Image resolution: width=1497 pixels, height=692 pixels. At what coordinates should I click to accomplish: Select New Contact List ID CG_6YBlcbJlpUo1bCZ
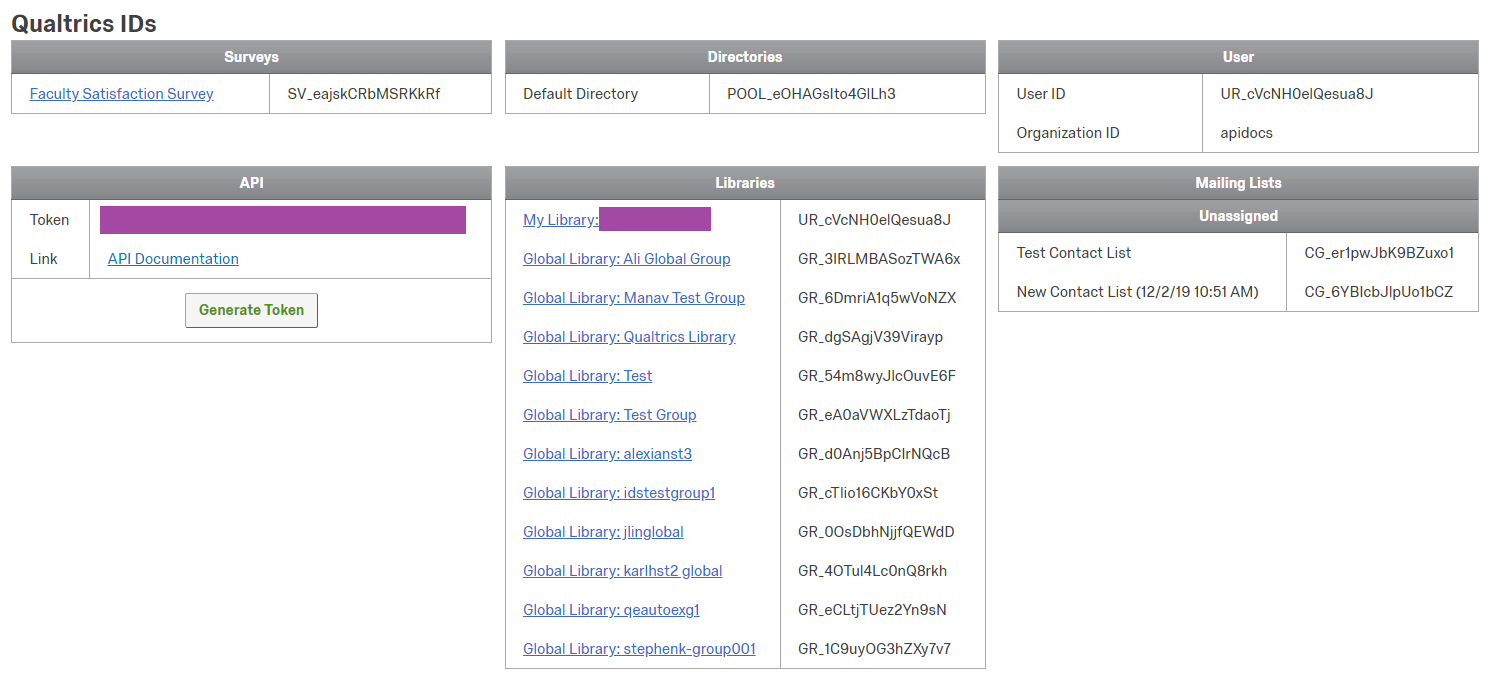click(1379, 292)
